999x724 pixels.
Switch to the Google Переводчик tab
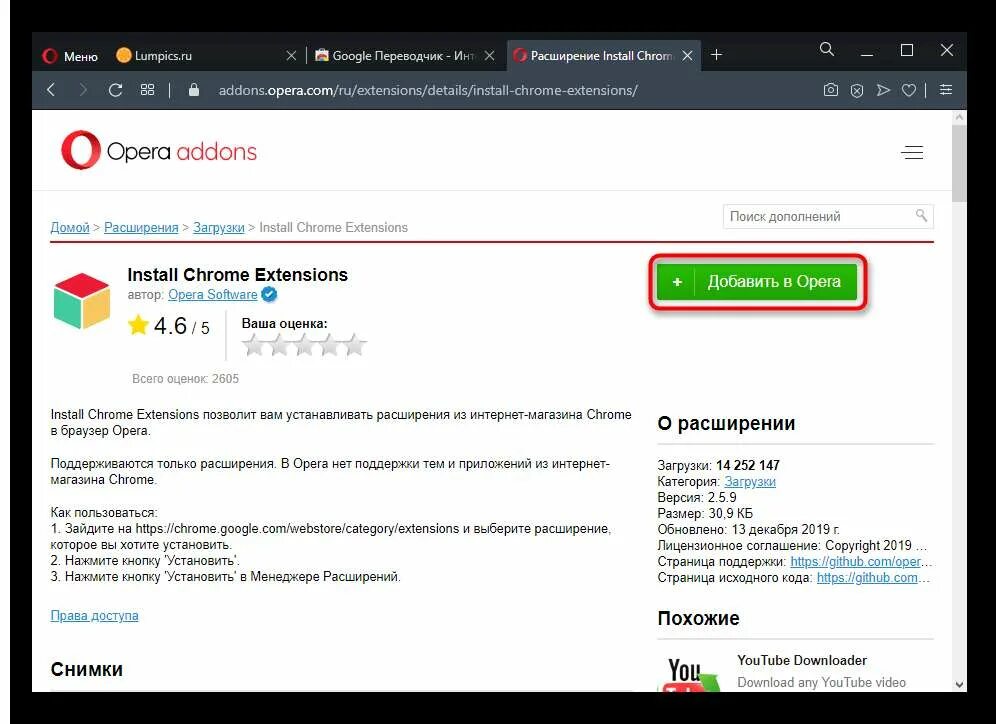pos(404,56)
